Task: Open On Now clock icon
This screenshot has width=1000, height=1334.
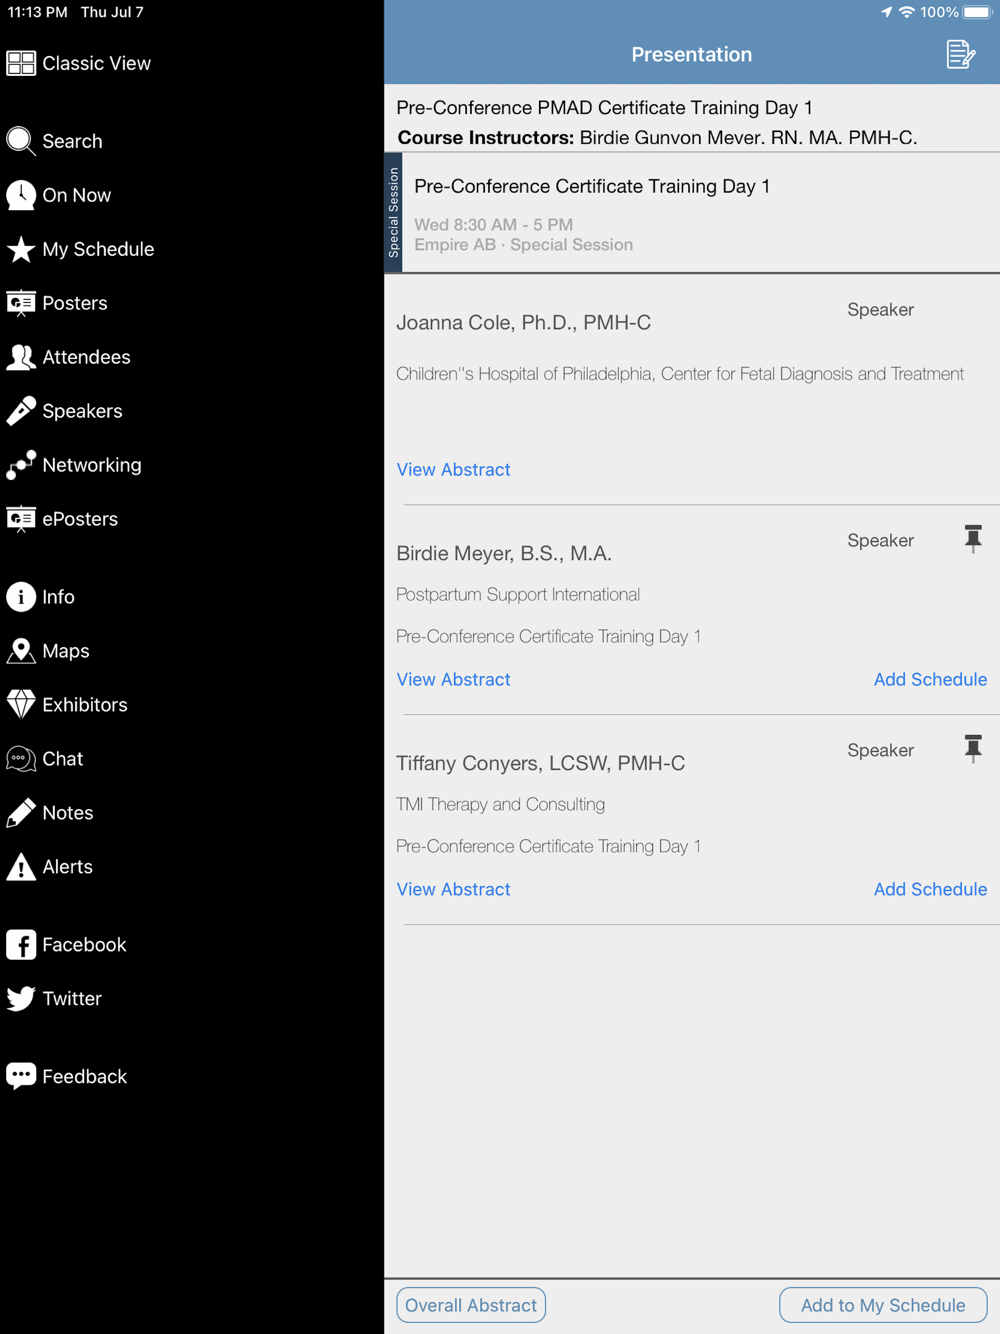Action: [21, 195]
